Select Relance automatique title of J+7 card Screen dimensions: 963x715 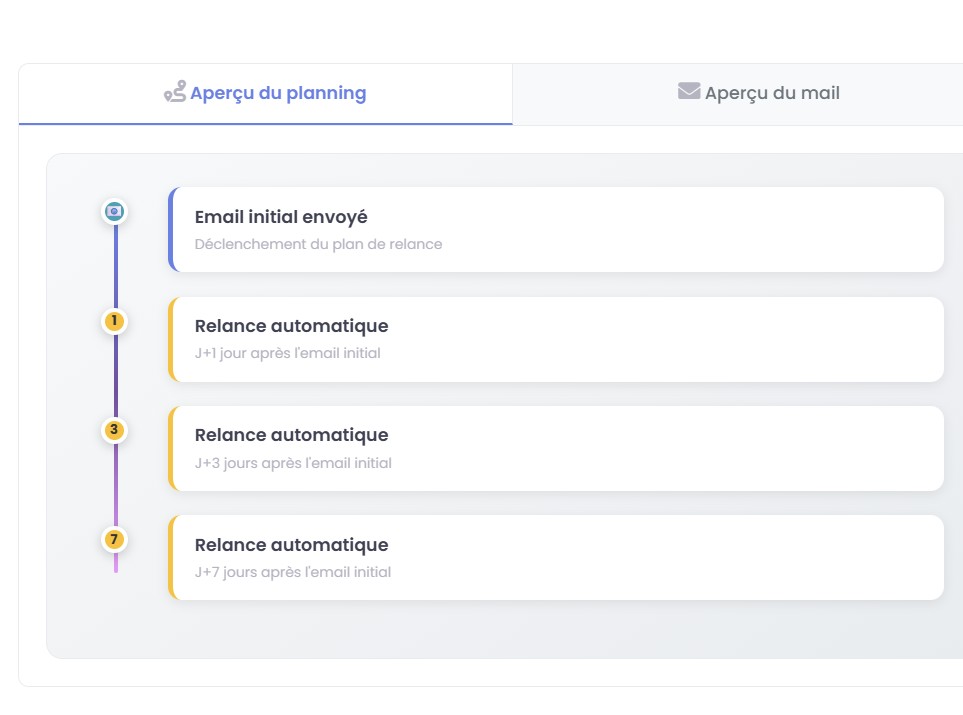pos(291,545)
